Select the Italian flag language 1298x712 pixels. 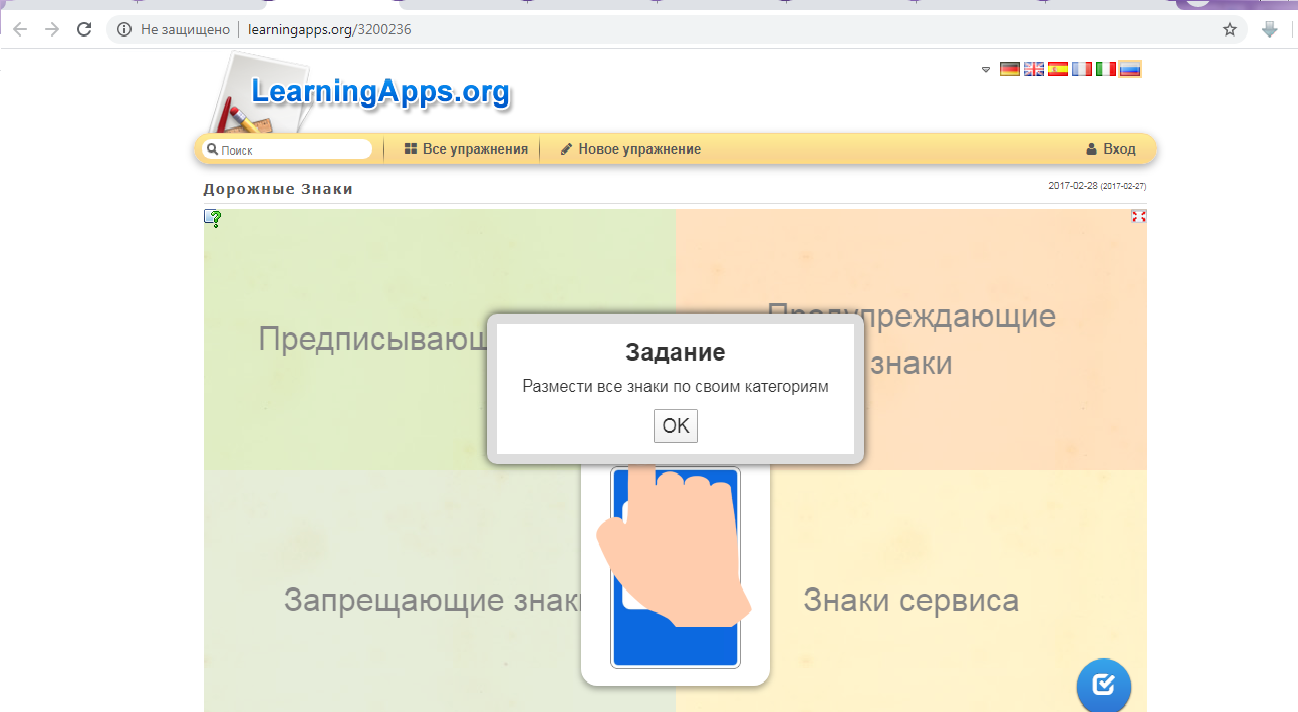click(1106, 69)
